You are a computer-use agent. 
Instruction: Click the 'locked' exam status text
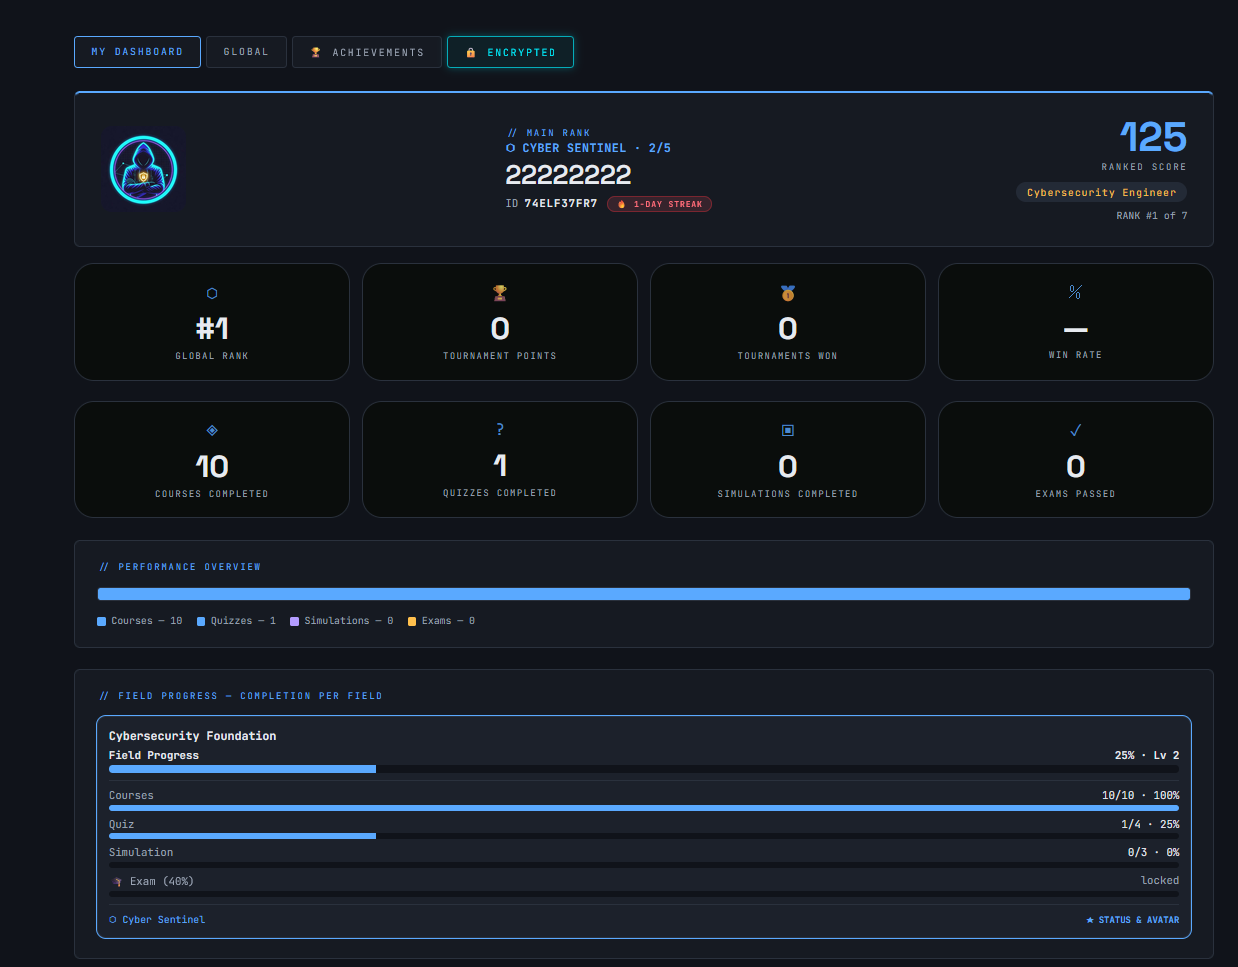[x=1160, y=880]
